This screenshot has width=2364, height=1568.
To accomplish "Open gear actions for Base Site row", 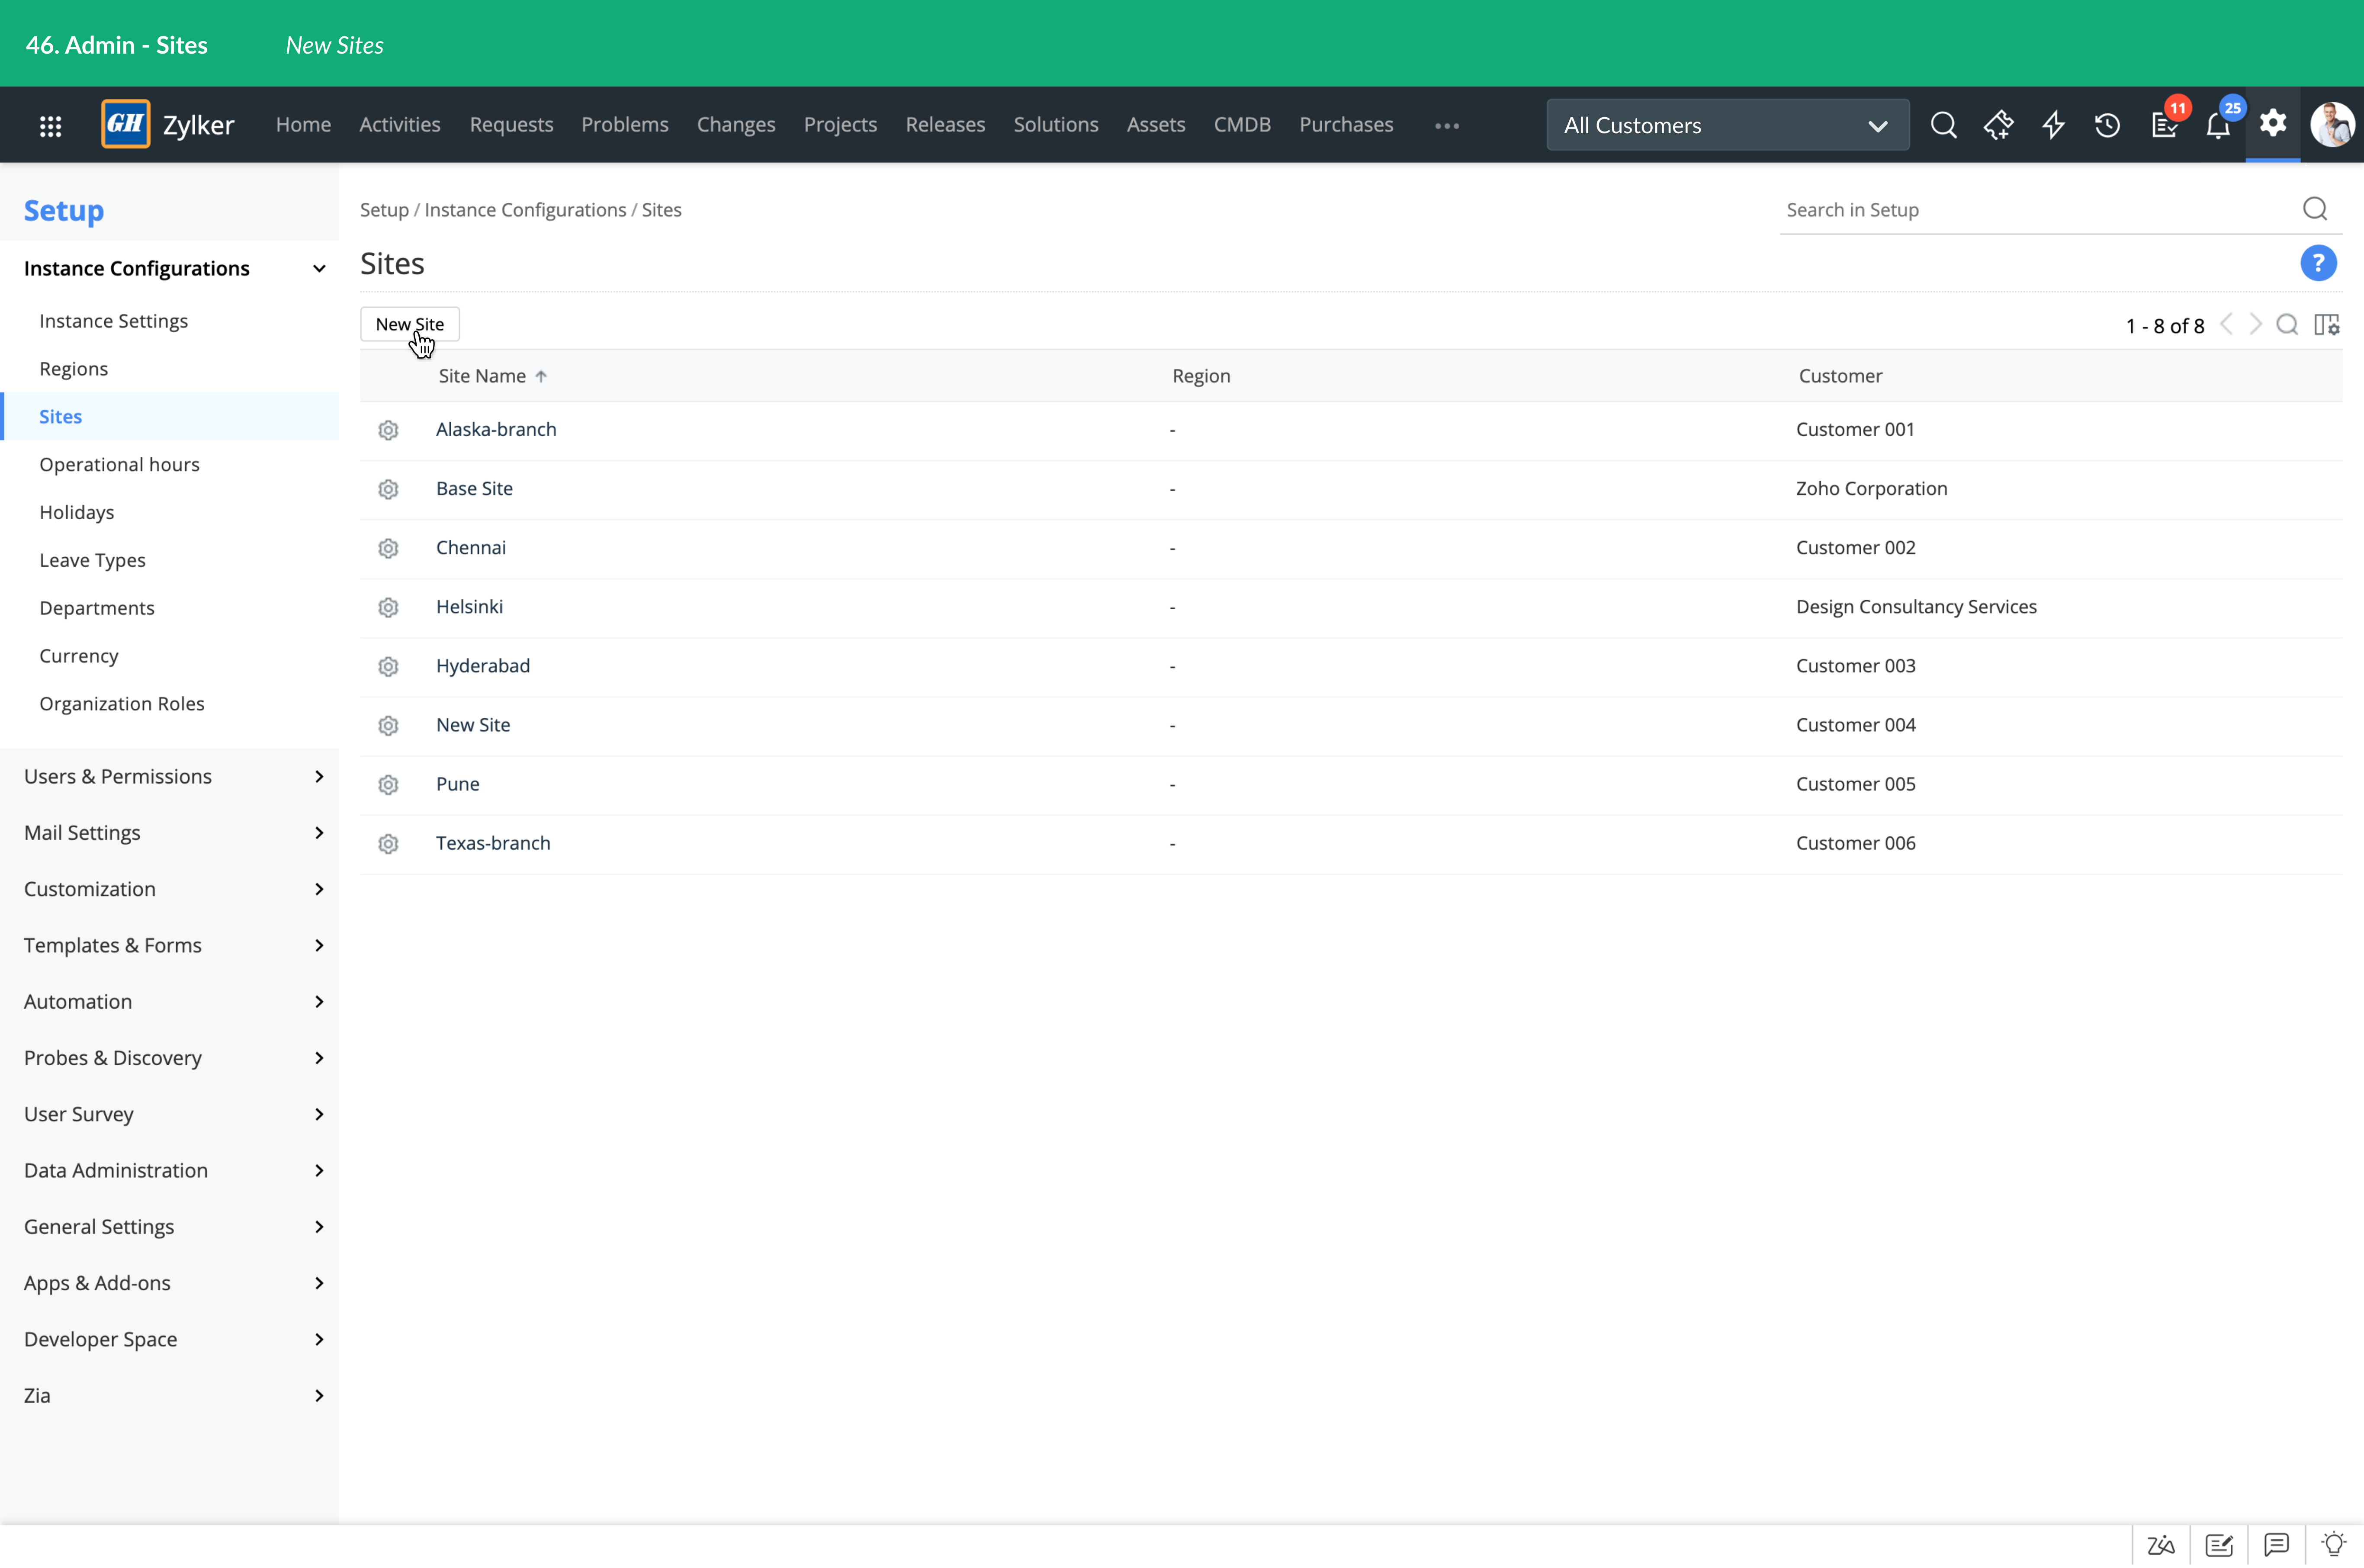I will coord(388,489).
